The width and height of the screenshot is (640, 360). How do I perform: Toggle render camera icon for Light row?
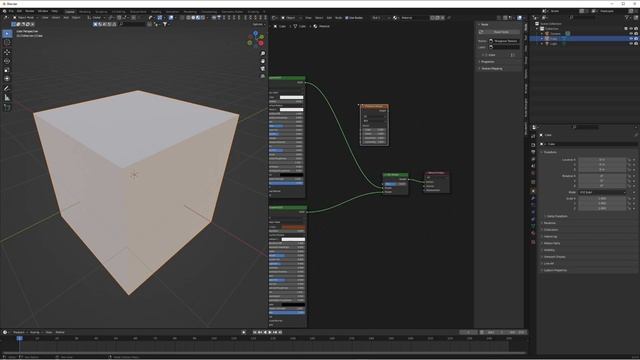coord(636,43)
